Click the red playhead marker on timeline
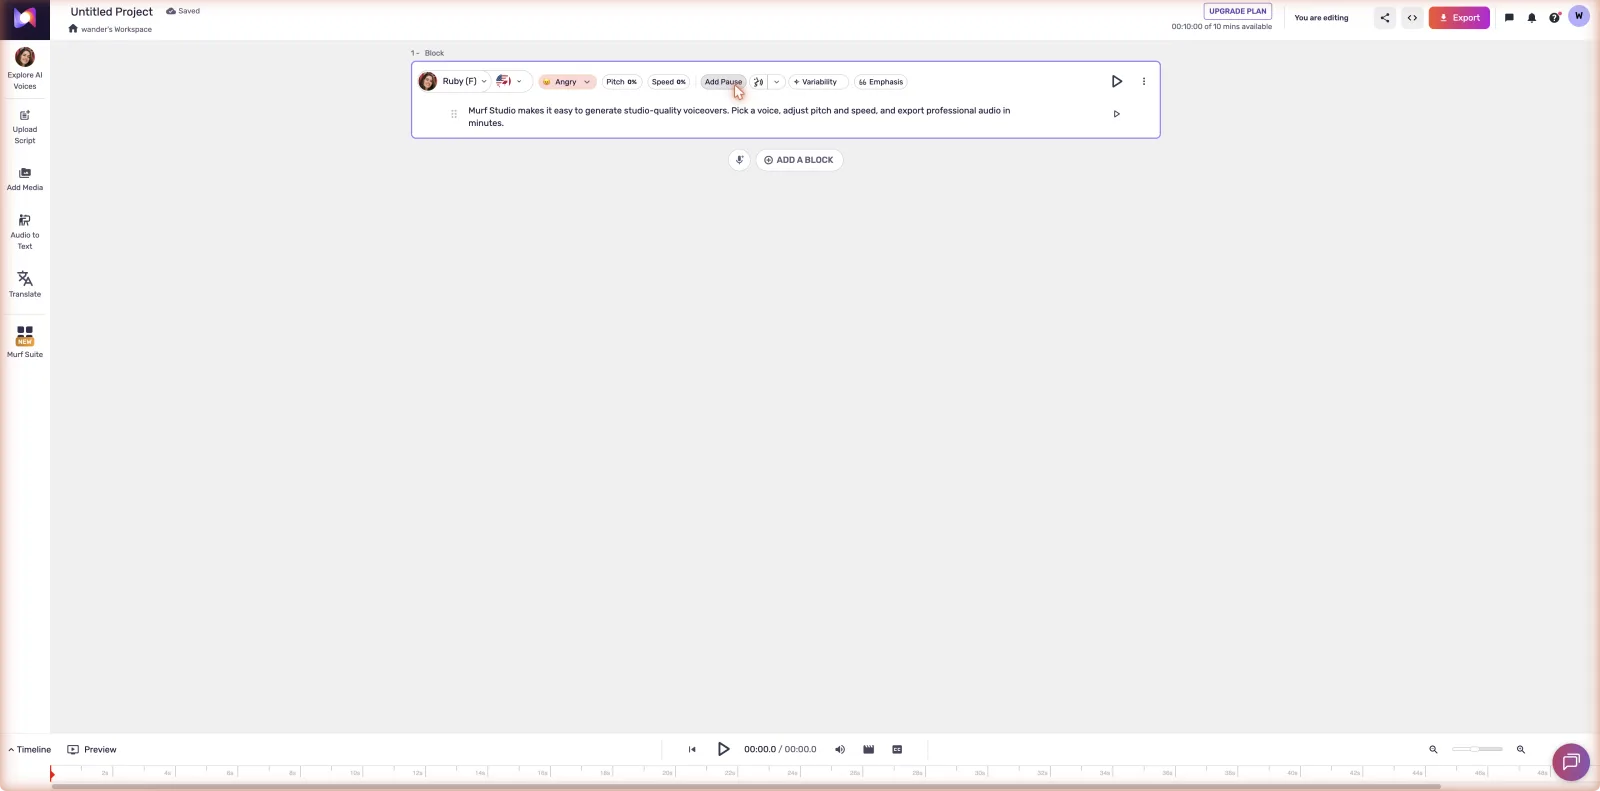Image resolution: width=1600 pixels, height=791 pixels. pyautogui.click(x=52, y=774)
